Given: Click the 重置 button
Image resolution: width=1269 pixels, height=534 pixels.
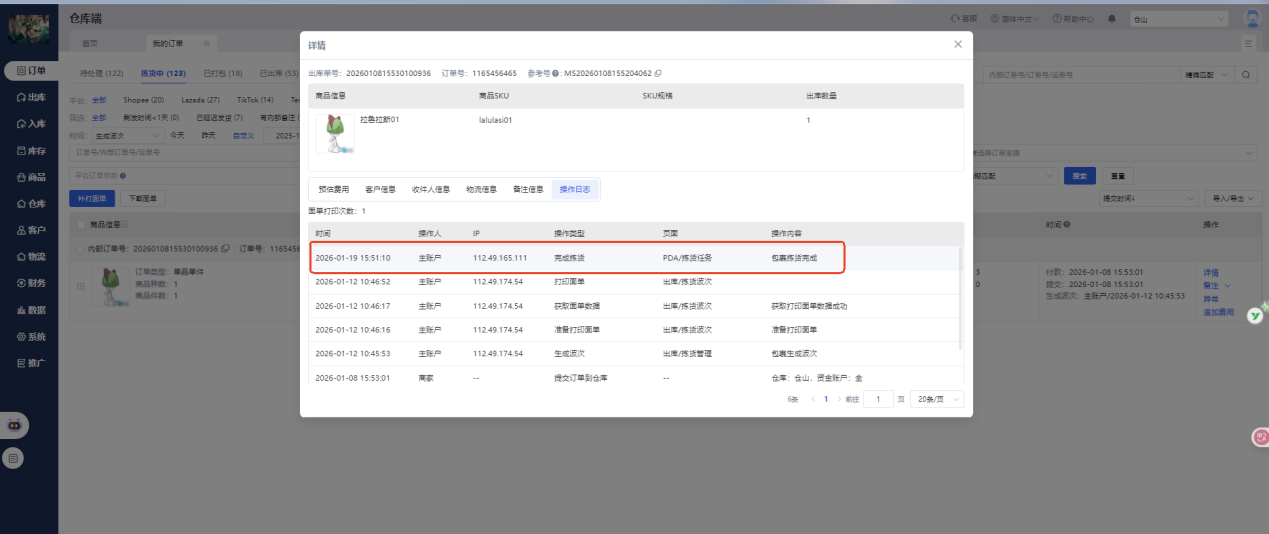Looking at the screenshot, I should click(x=1118, y=175).
